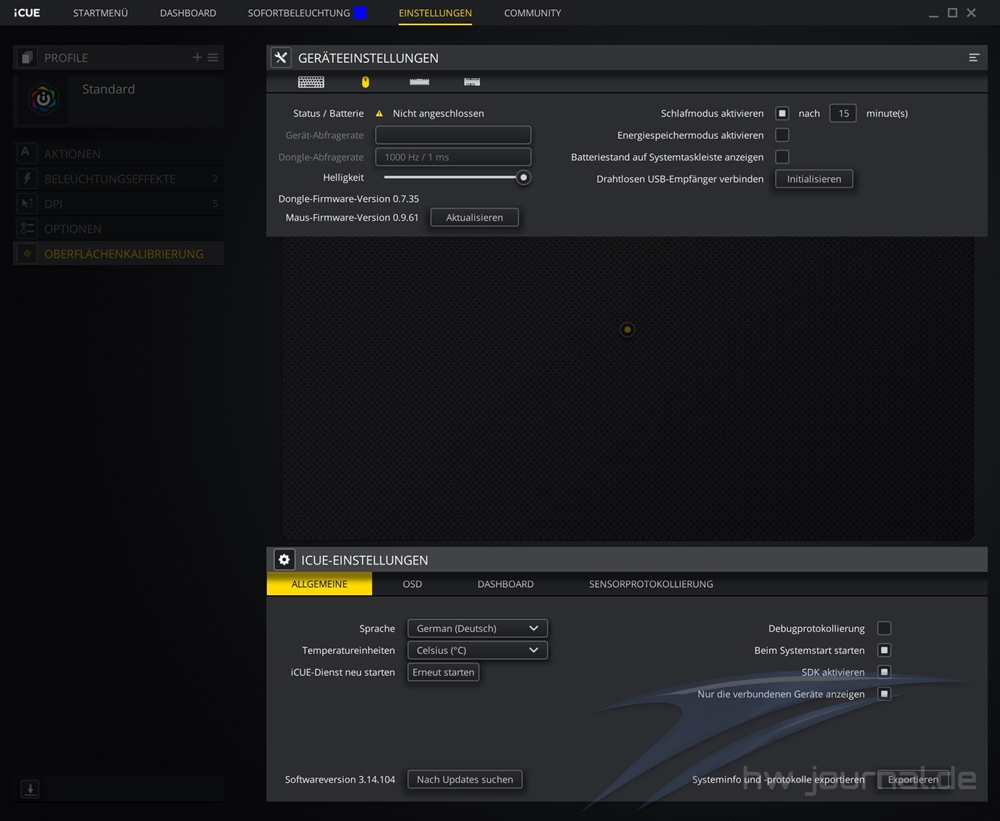Screen dimensions: 1000x821
Task: Click the Beleuchtungseffekte lightning icon
Action: (x=26, y=179)
